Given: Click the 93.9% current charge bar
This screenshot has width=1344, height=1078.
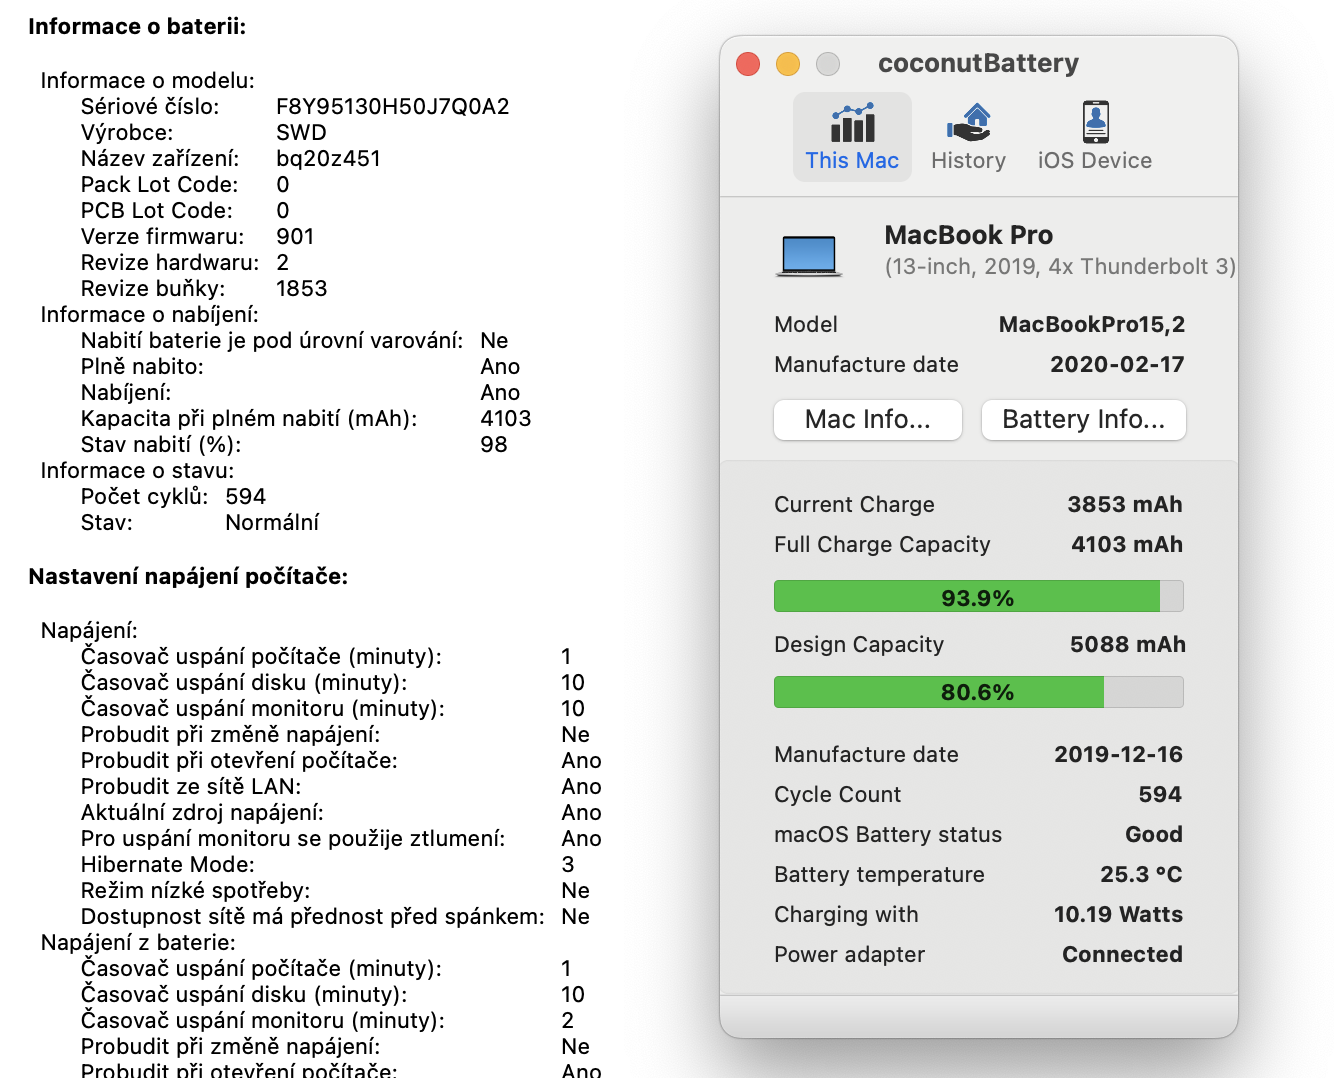Looking at the screenshot, I should [x=979, y=597].
